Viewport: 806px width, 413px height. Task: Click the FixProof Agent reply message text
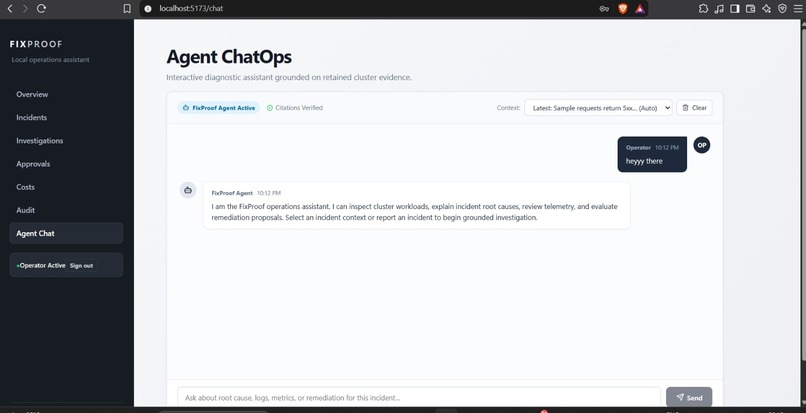tap(415, 212)
